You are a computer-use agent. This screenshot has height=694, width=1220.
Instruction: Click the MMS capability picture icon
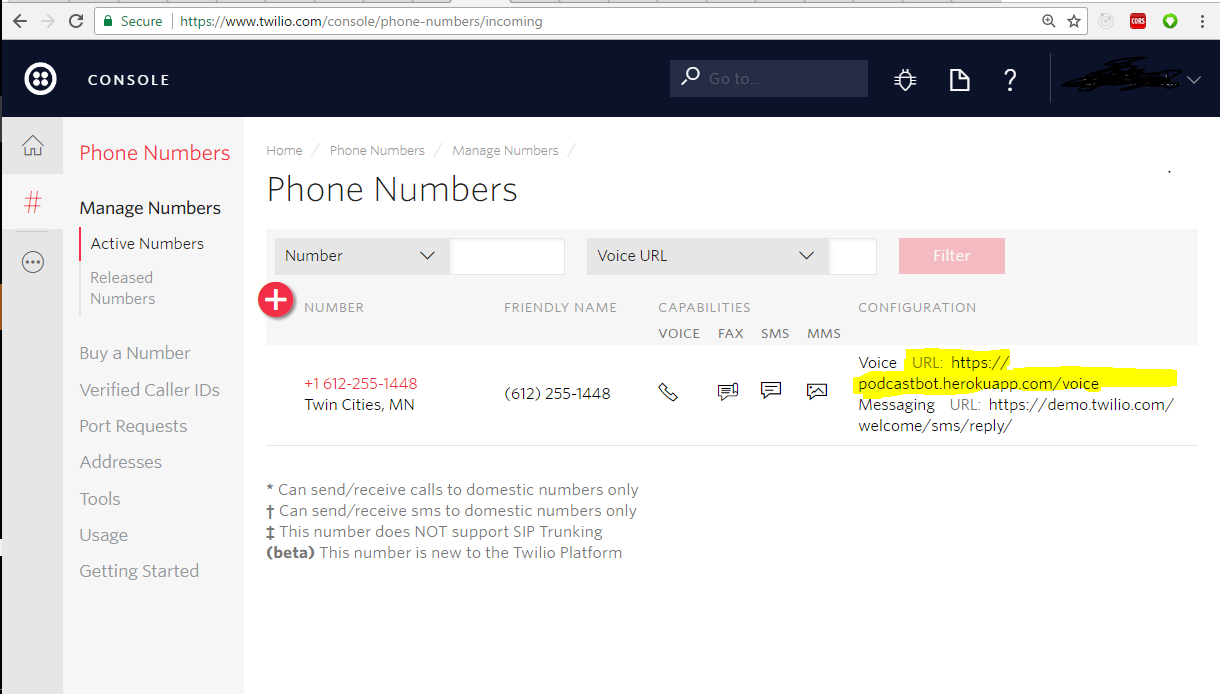point(817,392)
